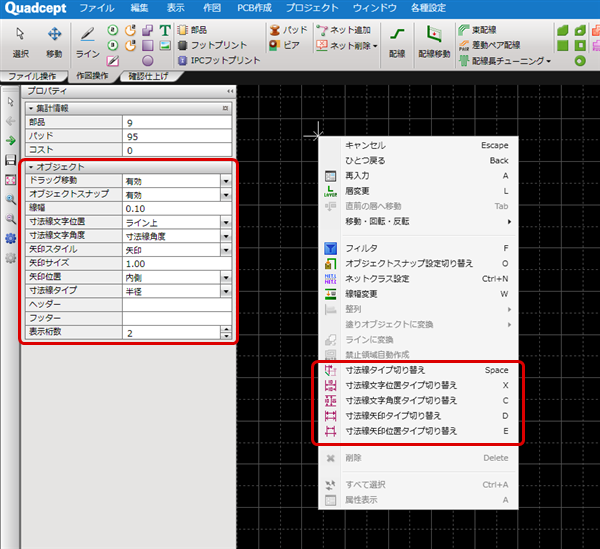This screenshot has height=549, width=600.
Task: Click the blue gear sidebar icon
Action: pyautogui.click(x=11, y=238)
